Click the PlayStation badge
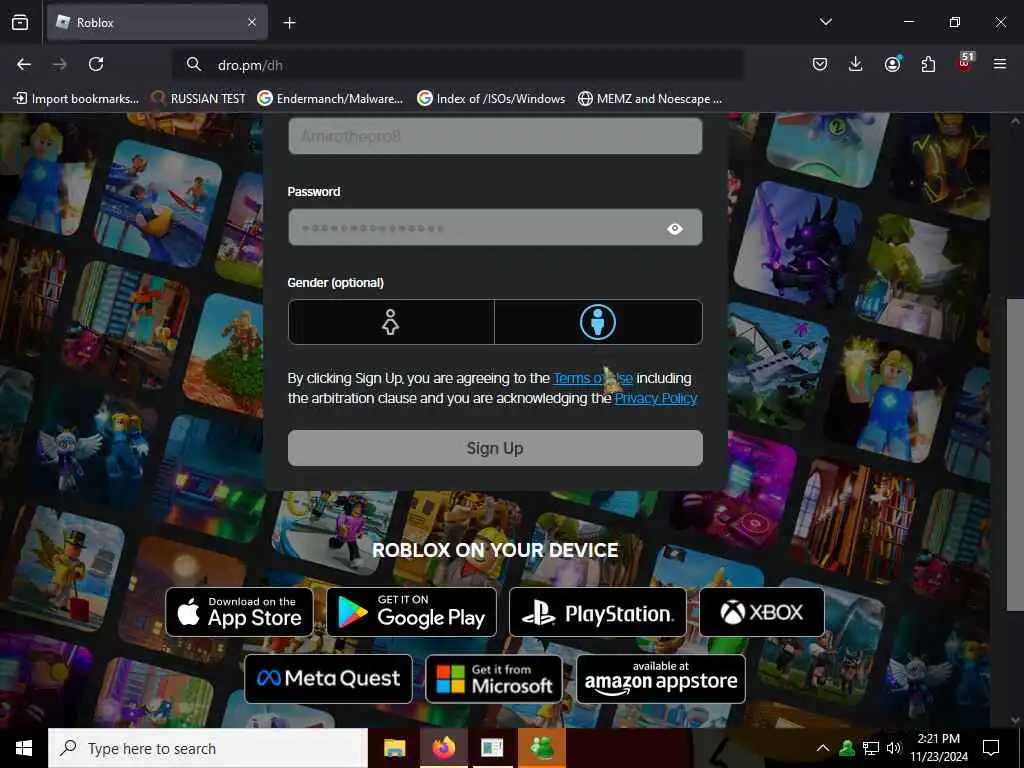Image resolution: width=1024 pixels, height=768 pixels. tap(598, 612)
